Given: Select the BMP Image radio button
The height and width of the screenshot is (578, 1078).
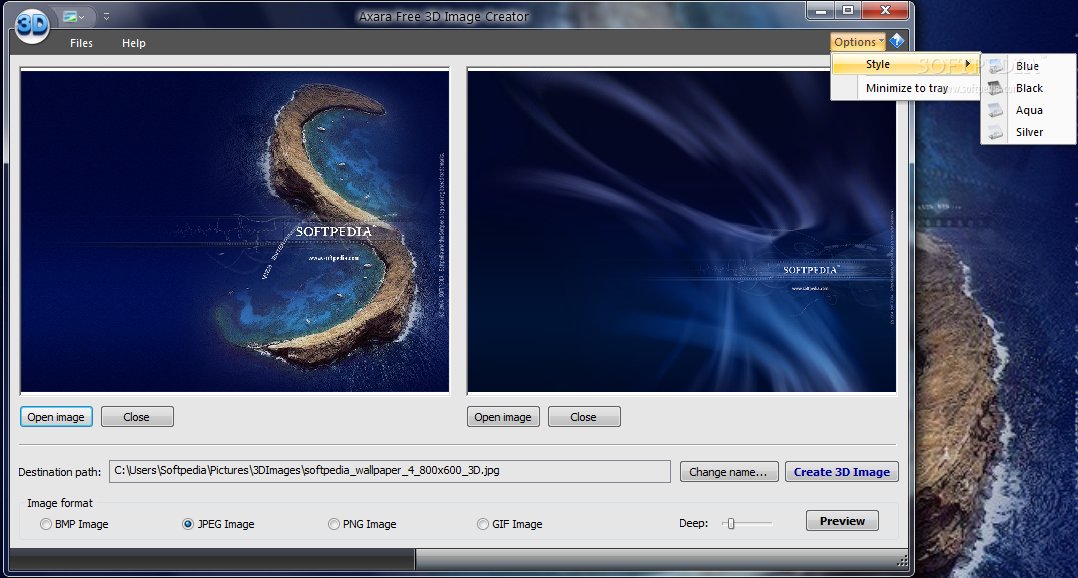Looking at the screenshot, I should [46, 524].
